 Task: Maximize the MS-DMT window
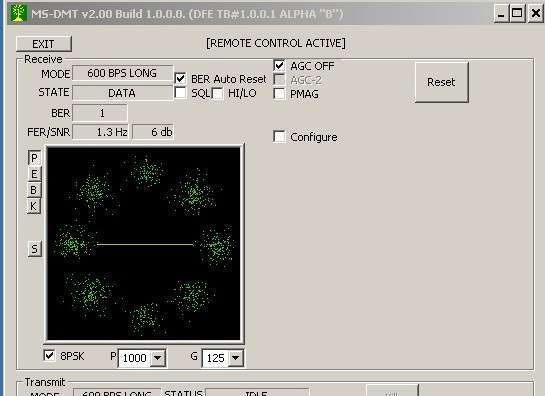pyautogui.click(x=517, y=14)
